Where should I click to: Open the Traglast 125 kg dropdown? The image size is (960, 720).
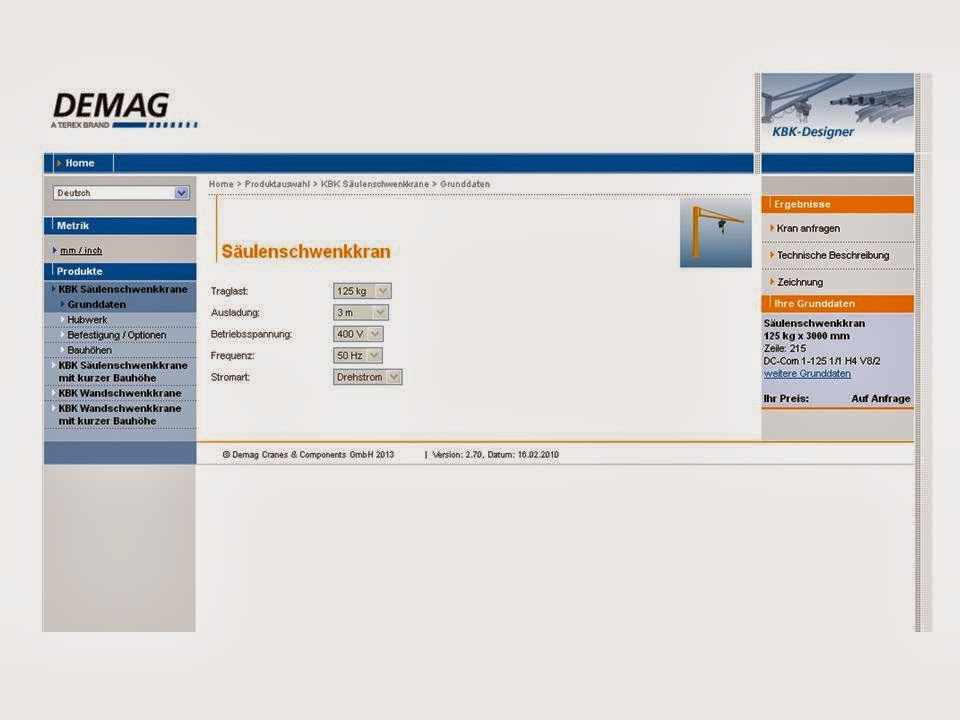click(x=362, y=291)
